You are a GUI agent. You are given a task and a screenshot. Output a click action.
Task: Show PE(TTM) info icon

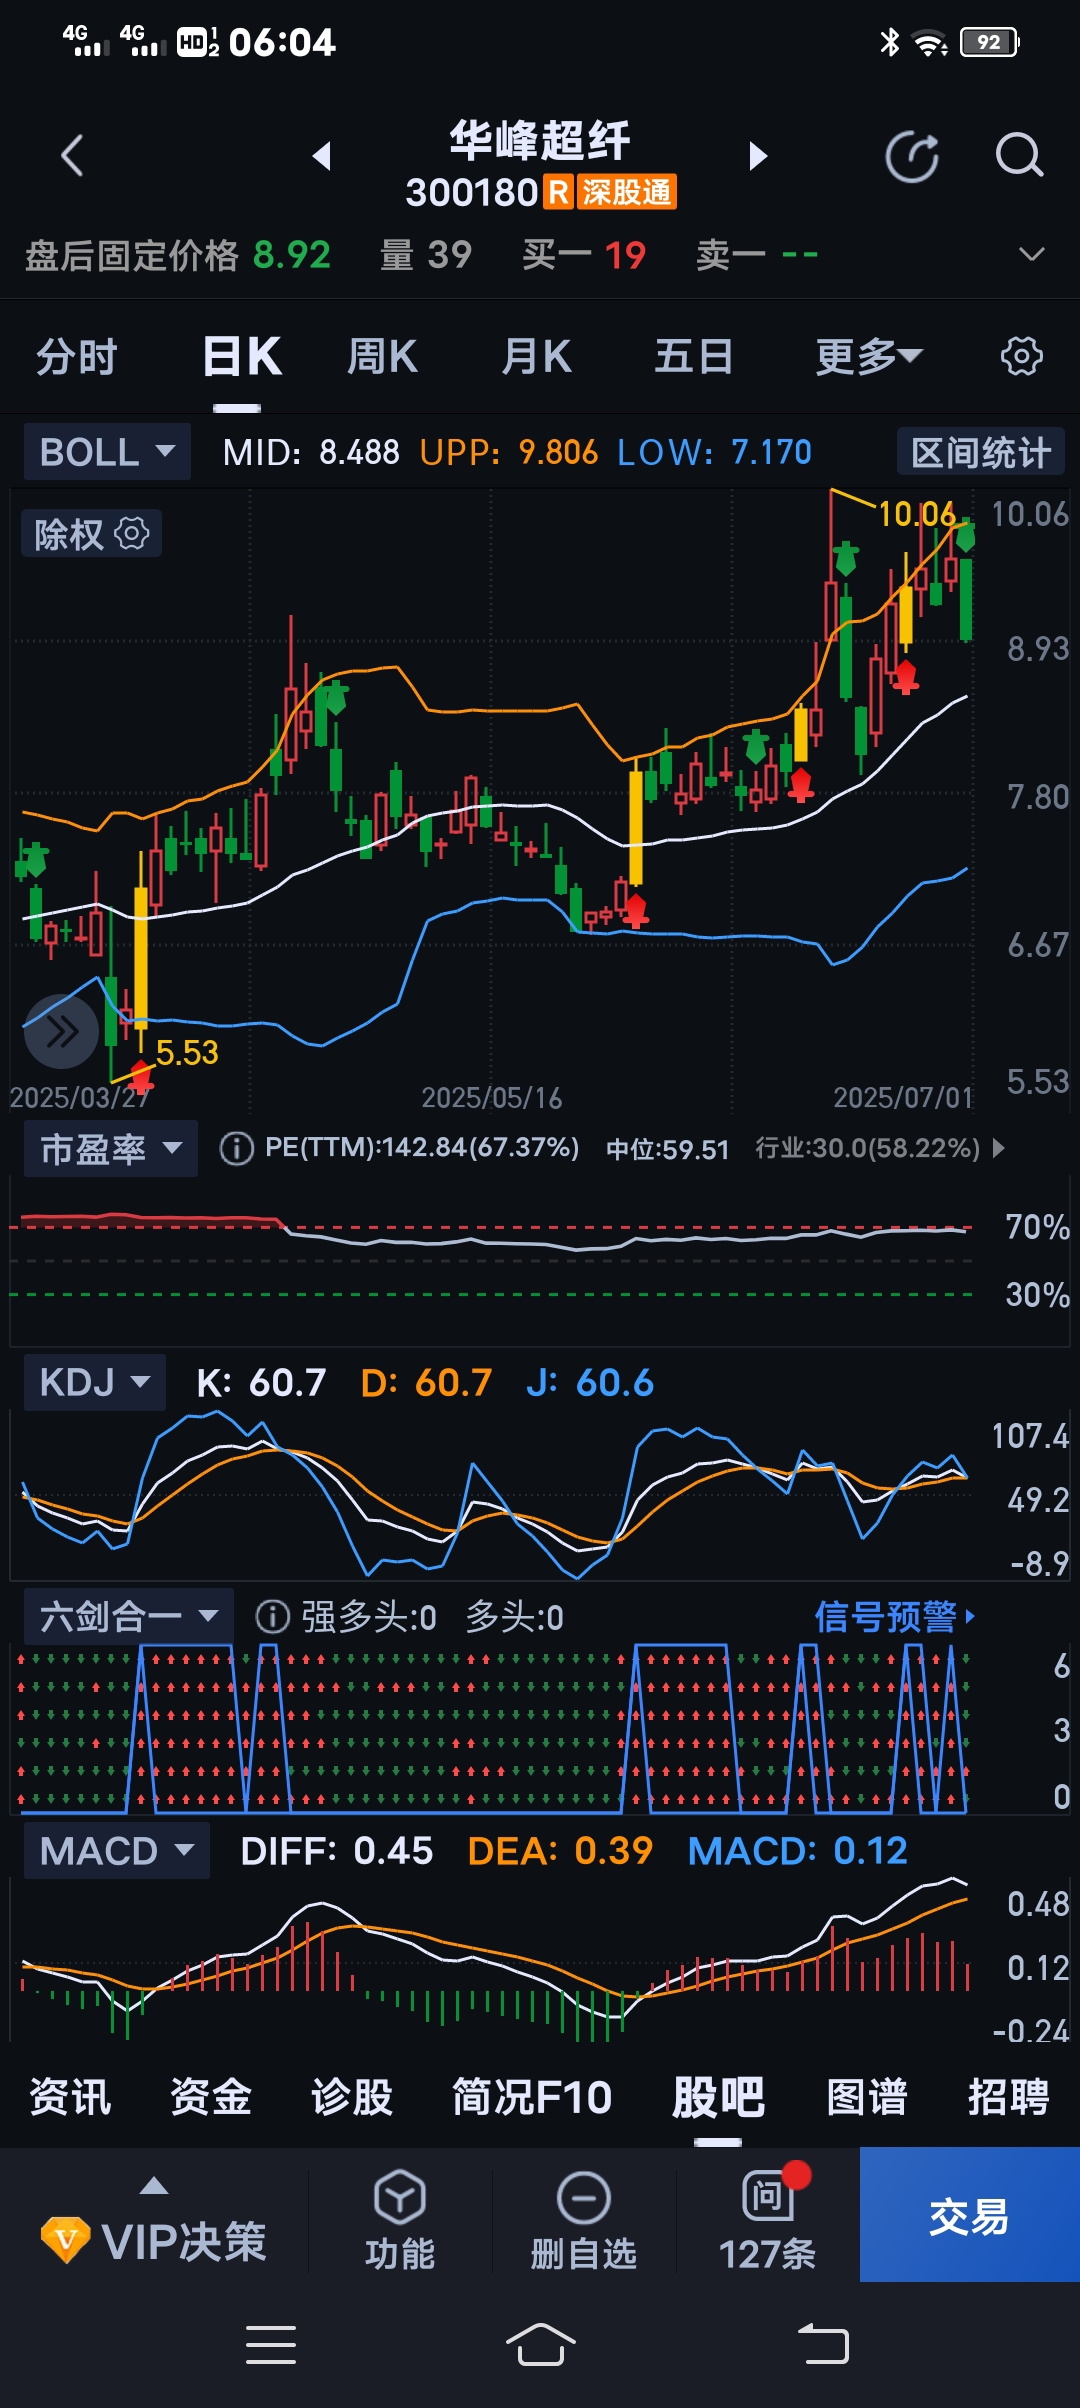[236, 1148]
